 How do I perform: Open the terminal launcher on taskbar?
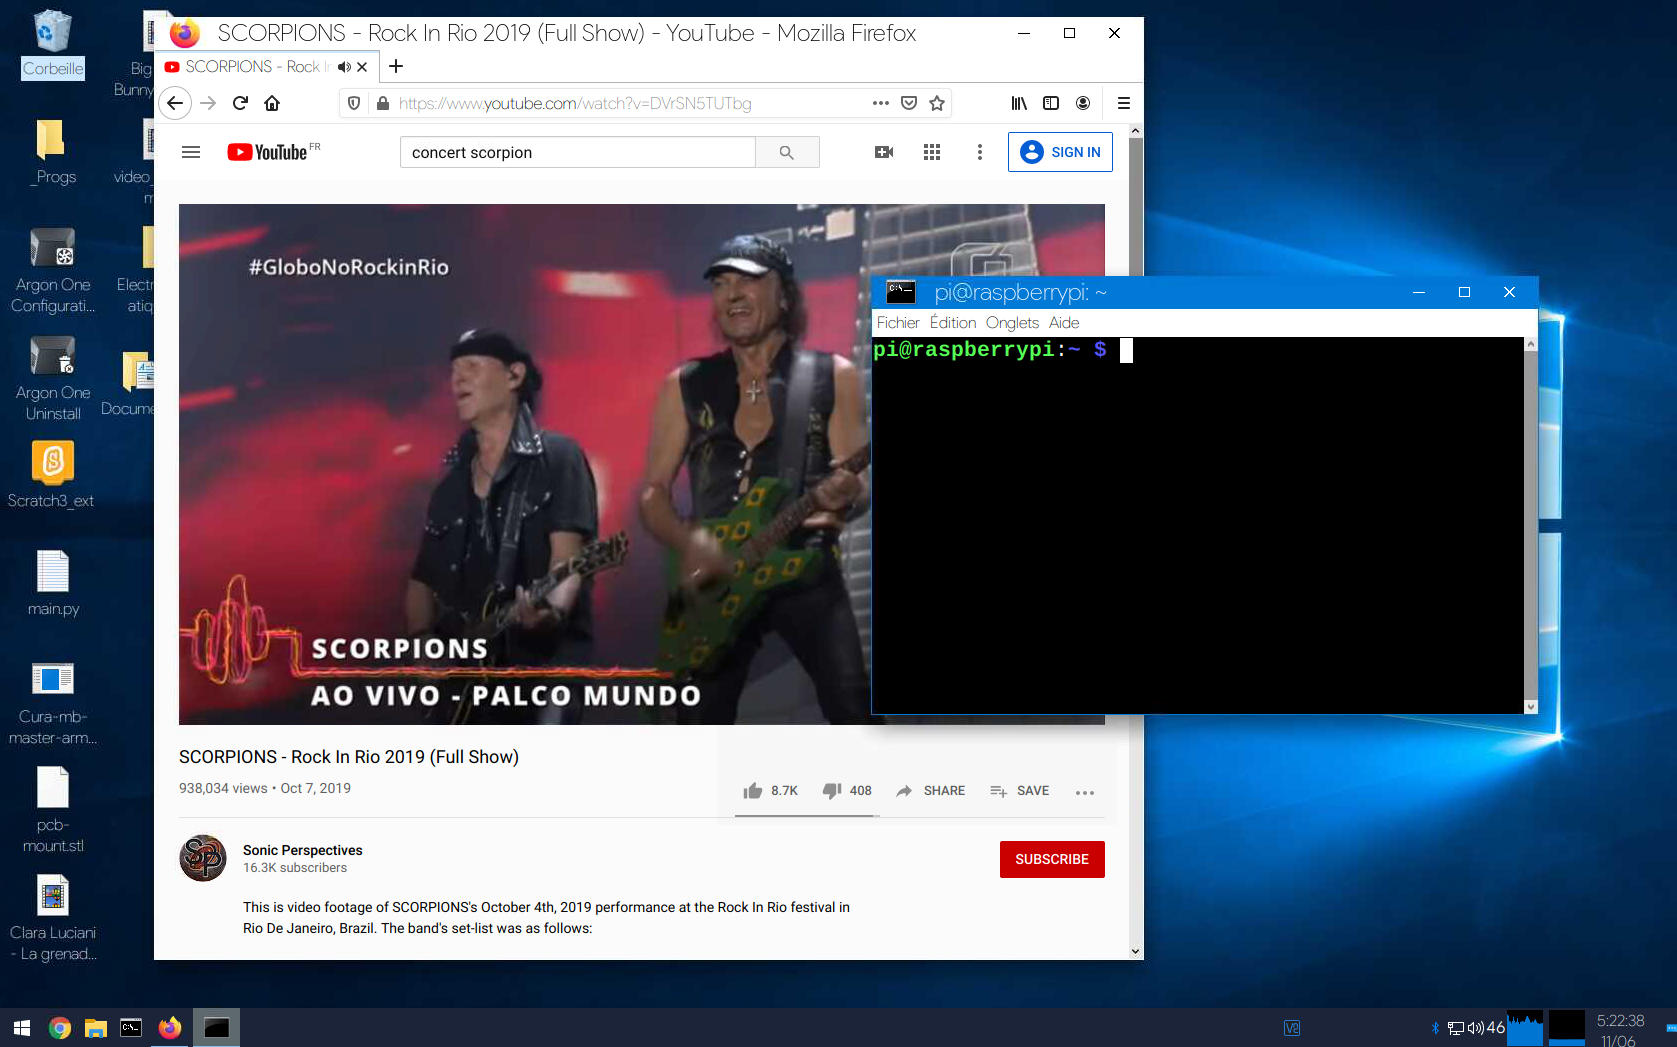[131, 1027]
